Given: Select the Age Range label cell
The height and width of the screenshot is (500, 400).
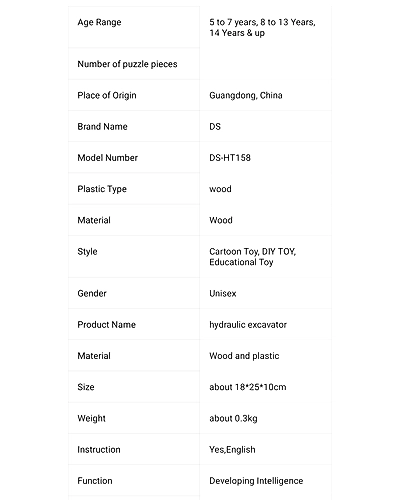Looking at the screenshot, I should (134, 27).
